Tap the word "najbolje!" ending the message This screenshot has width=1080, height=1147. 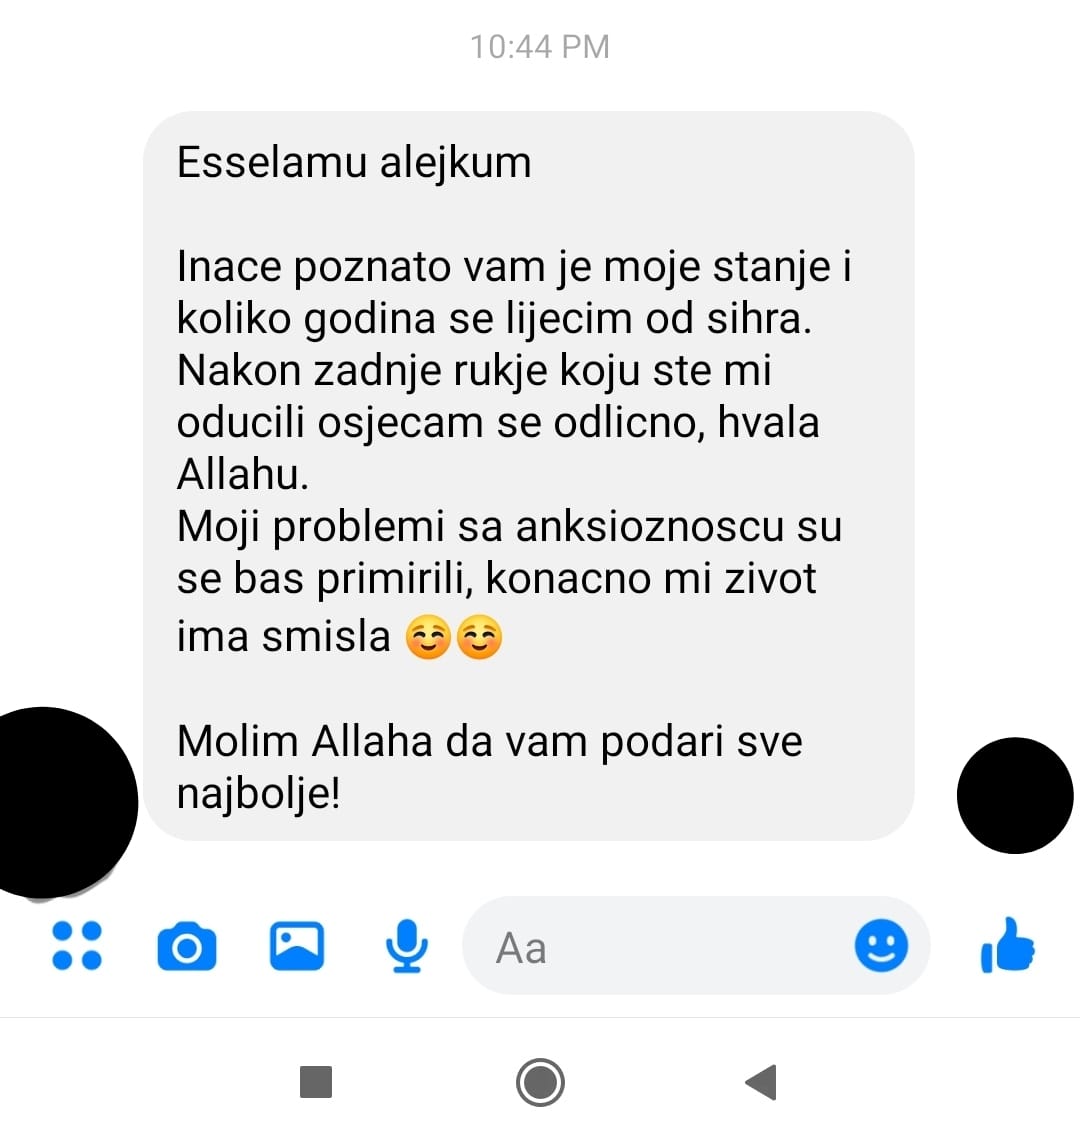259,794
